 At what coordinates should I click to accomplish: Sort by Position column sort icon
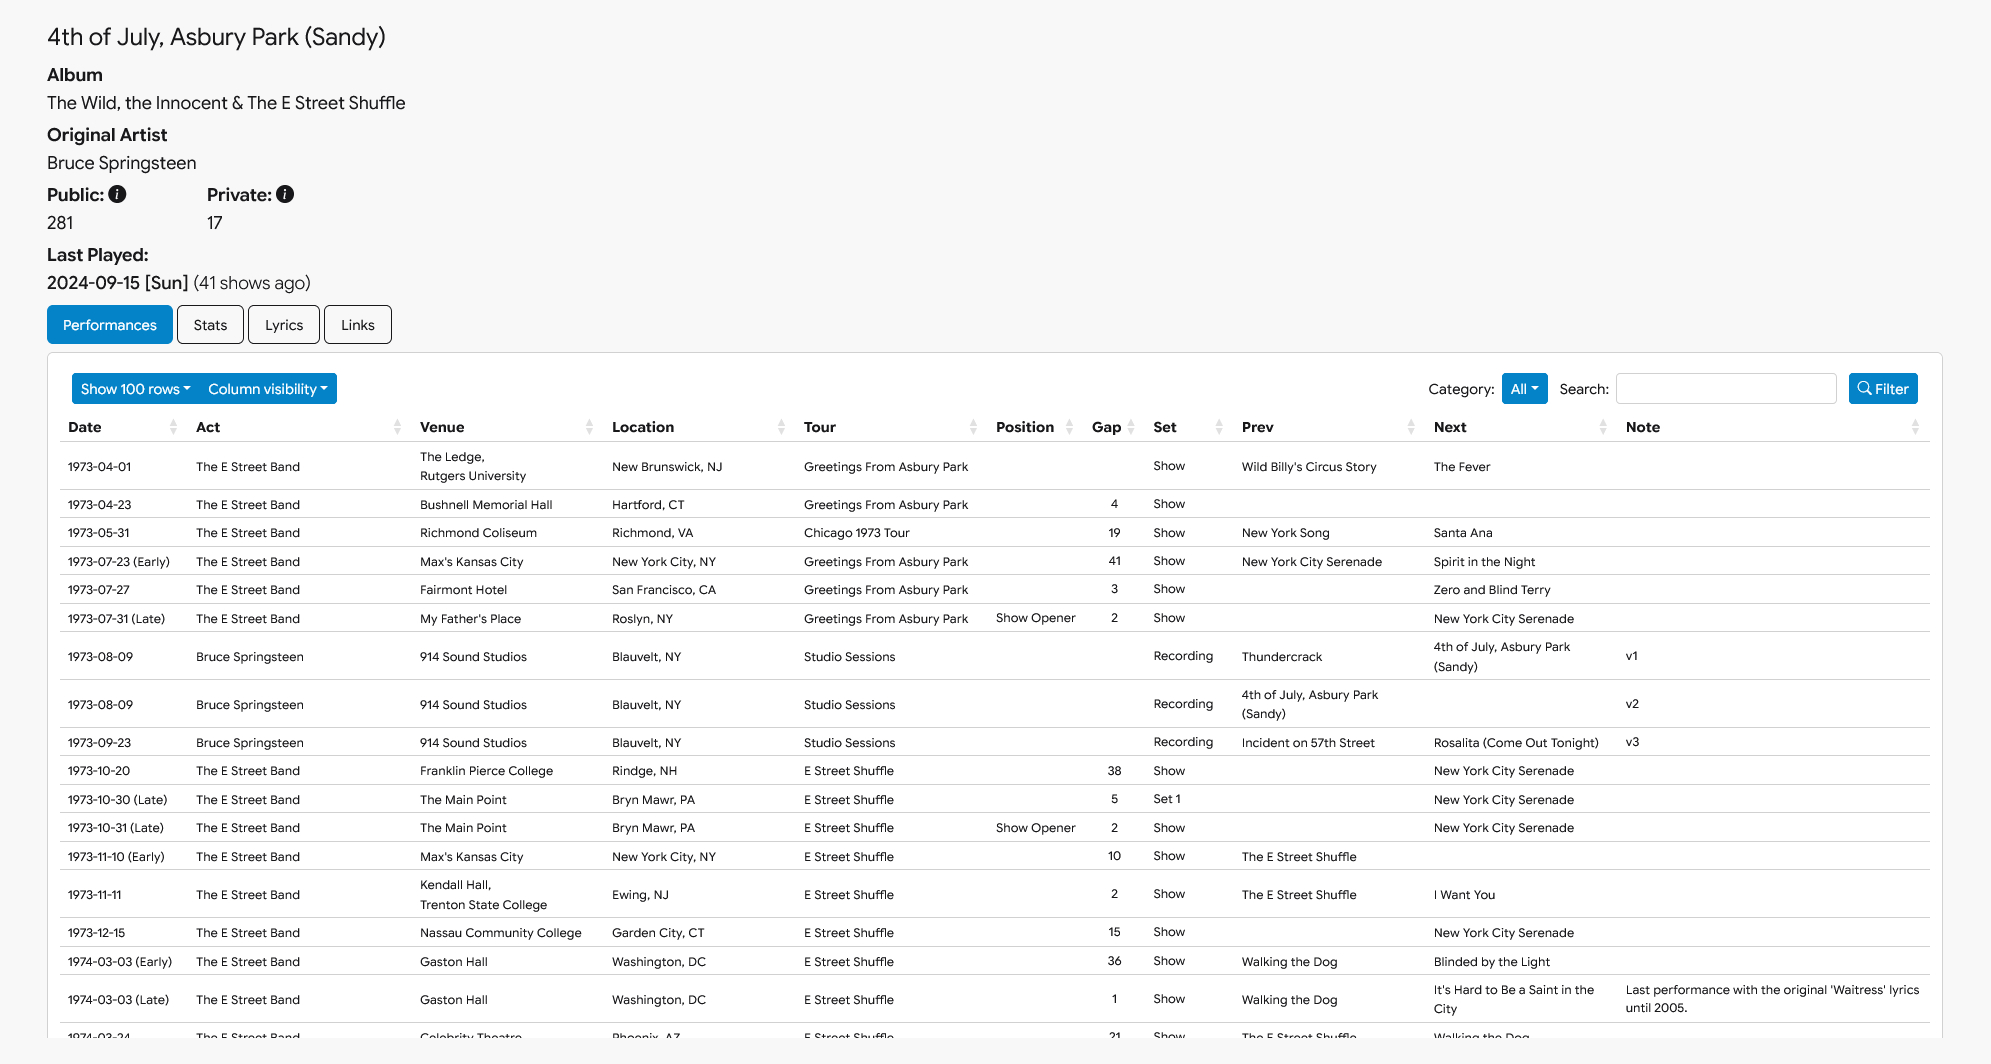[x=1069, y=427]
